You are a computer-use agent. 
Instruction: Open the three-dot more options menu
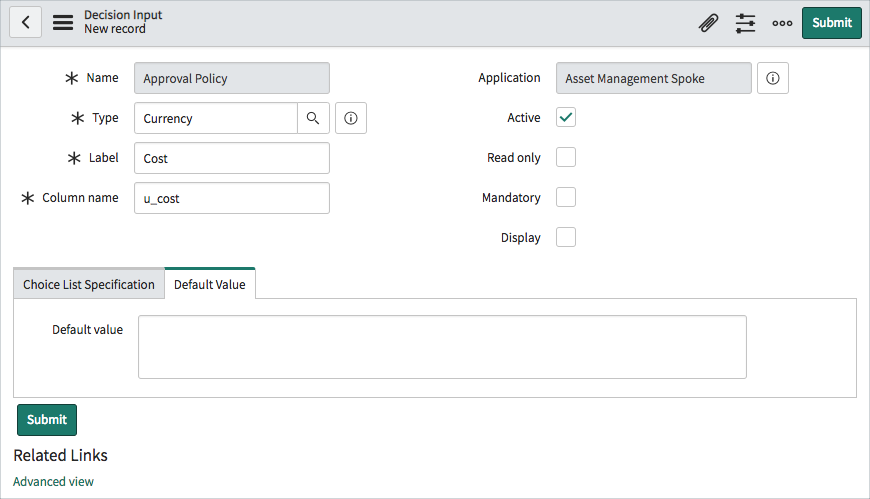click(x=782, y=23)
